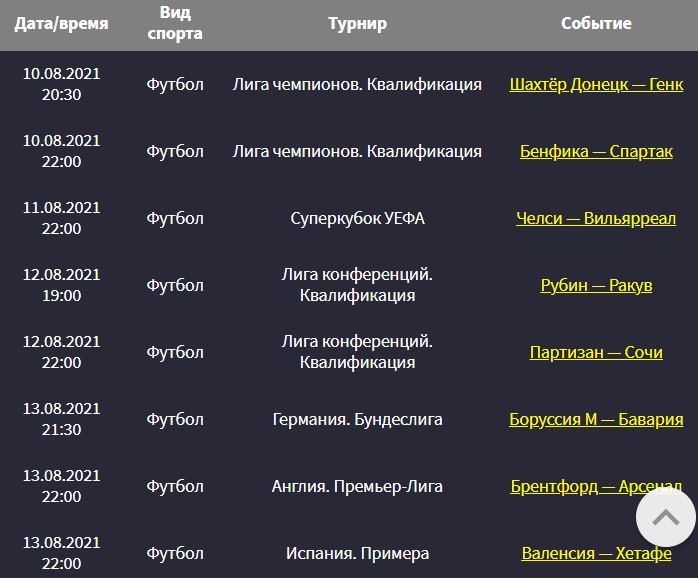This screenshot has width=698, height=578.
Task: Open the Брентфорд — Арсенал match link
Action: point(596,486)
